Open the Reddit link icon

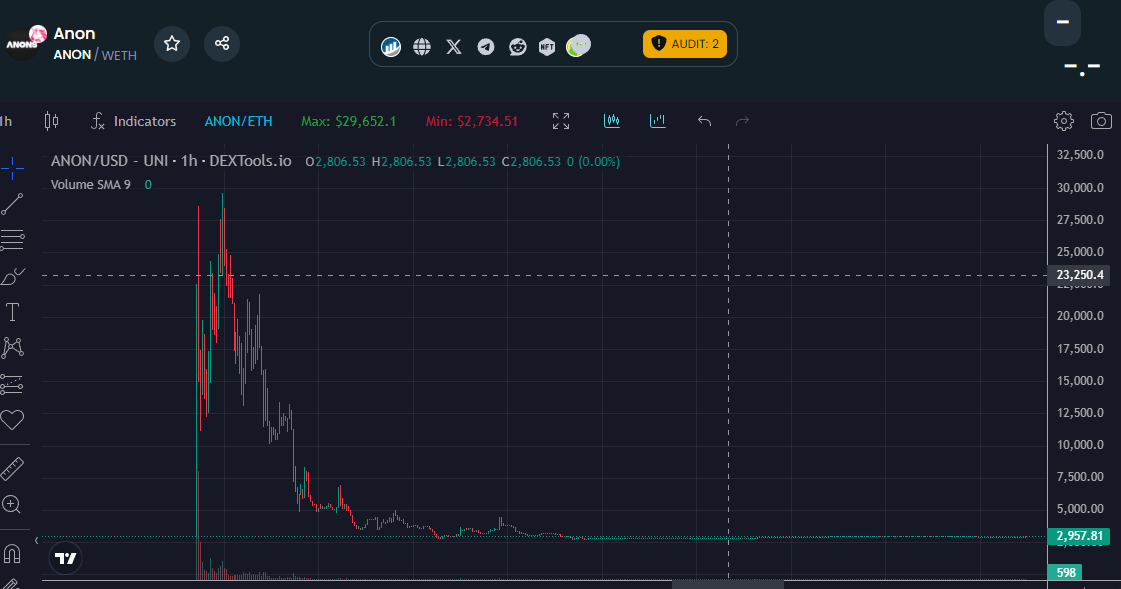point(517,46)
